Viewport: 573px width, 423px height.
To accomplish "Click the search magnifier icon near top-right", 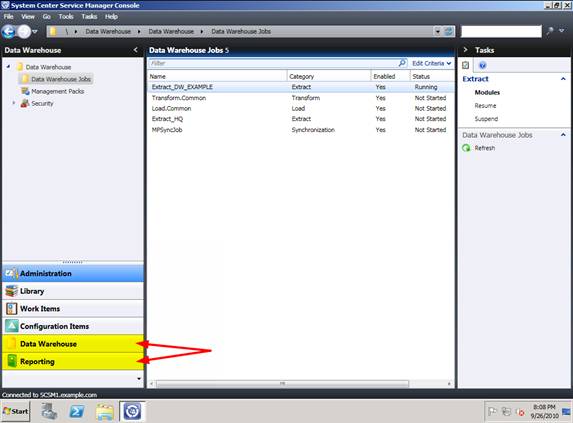I will (550, 31).
